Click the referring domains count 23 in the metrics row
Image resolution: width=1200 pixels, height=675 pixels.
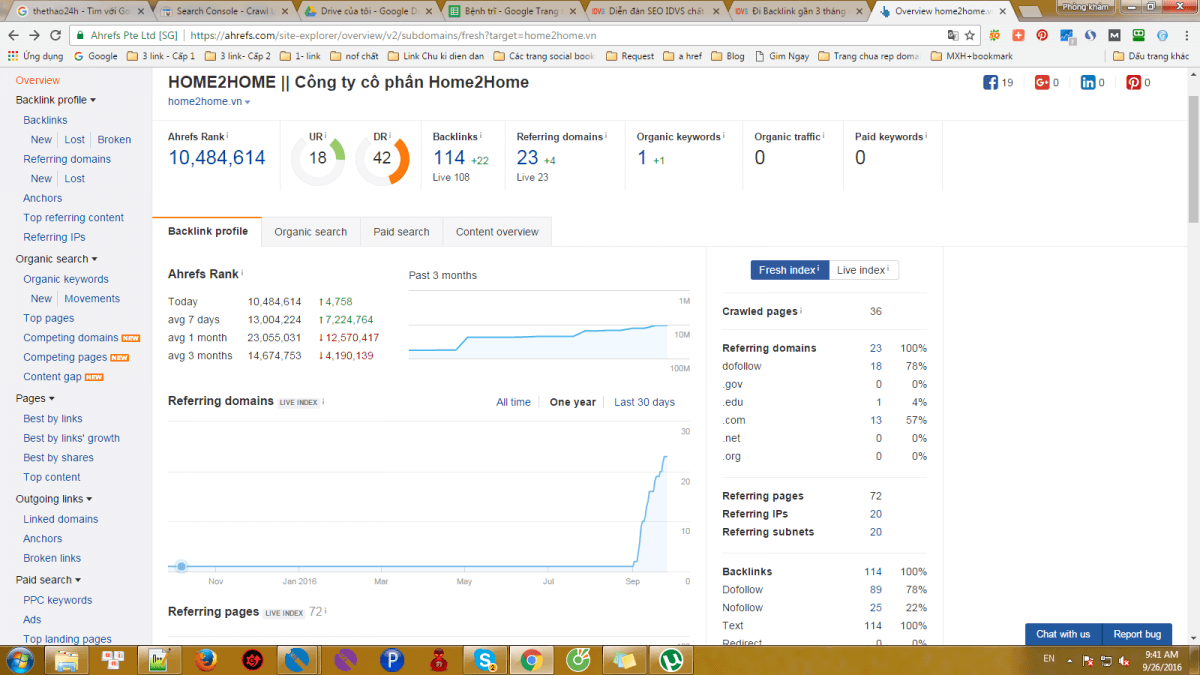pos(528,158)
